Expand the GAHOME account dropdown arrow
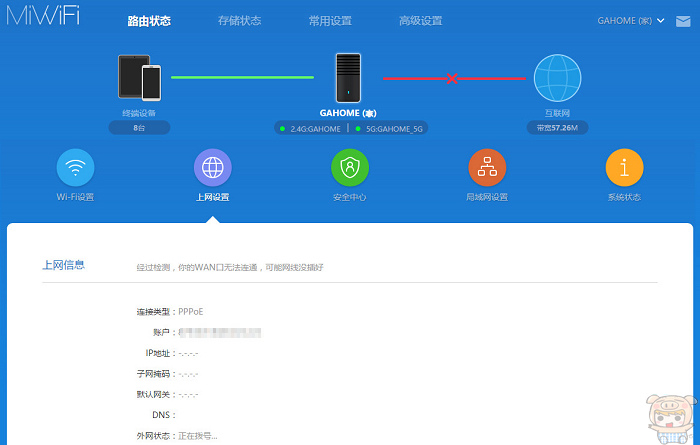700x445 pixels. coord(661,21)
